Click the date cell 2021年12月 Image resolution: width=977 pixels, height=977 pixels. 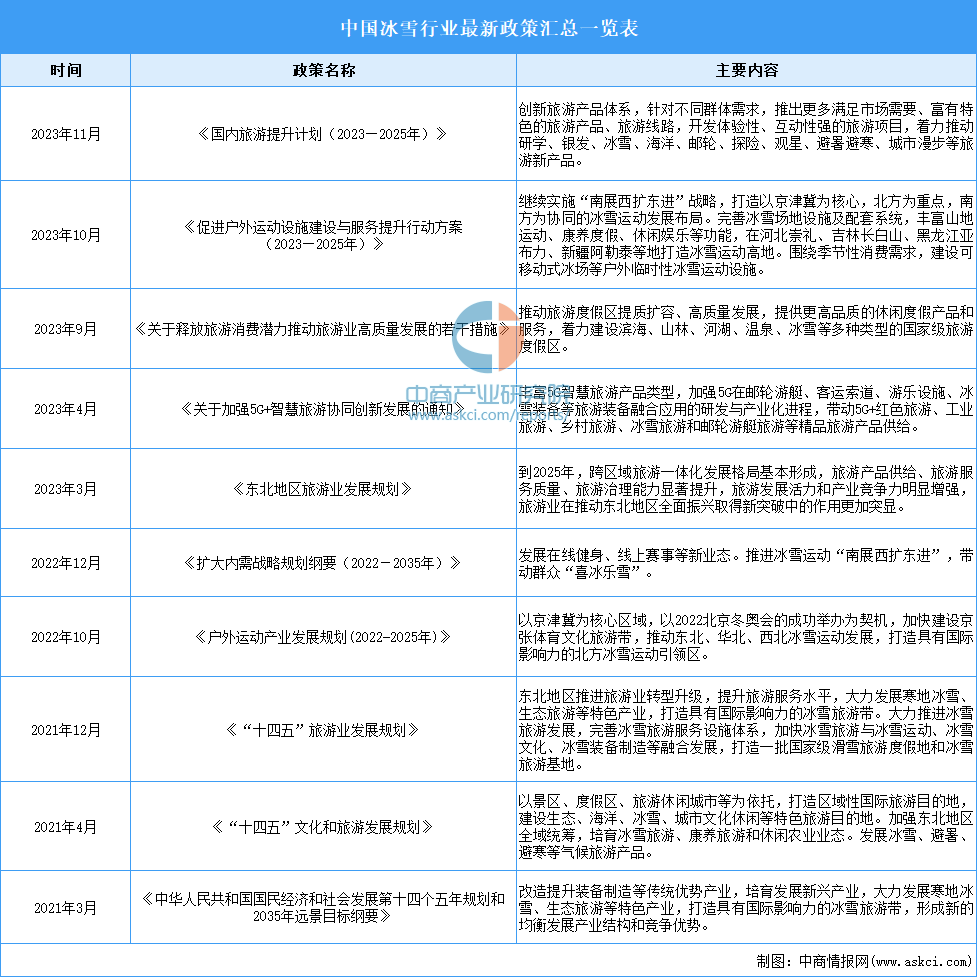pos(65,730)
